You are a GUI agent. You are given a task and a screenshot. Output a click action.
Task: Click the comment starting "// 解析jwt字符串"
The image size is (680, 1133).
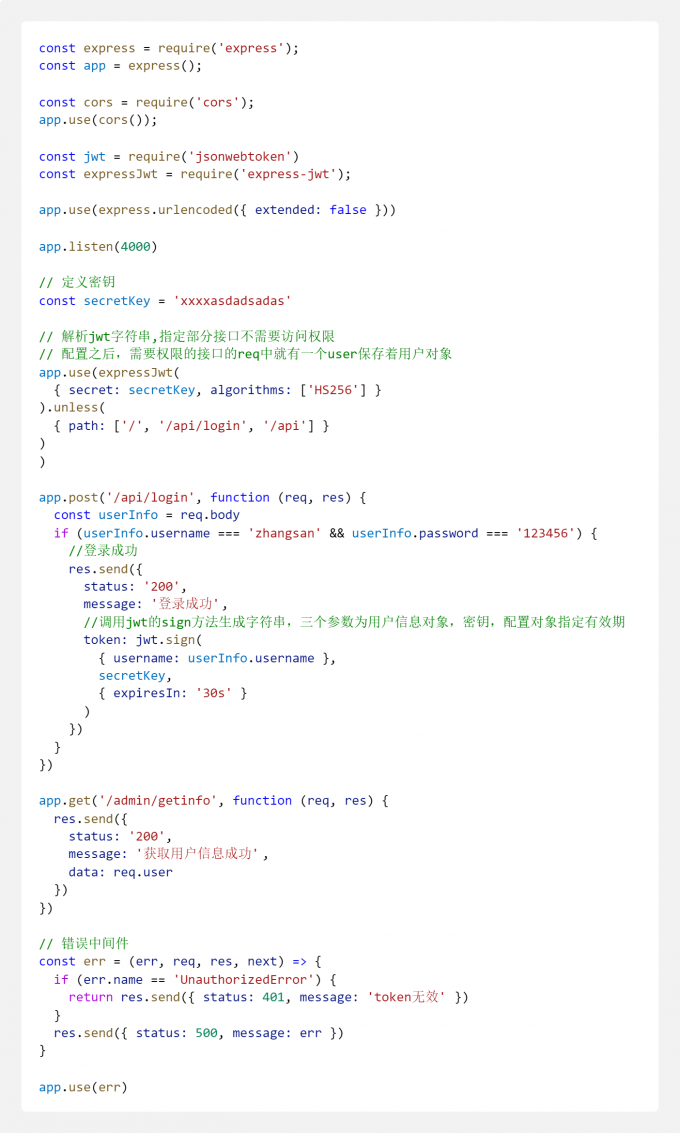(x=187, y=337)
